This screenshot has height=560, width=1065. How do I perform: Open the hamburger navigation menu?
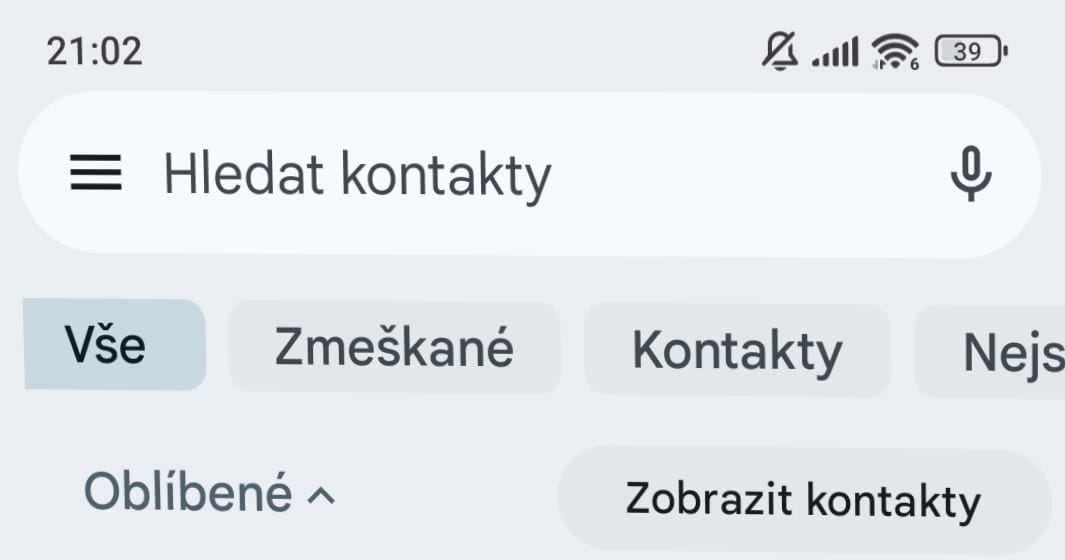point(96,175)
